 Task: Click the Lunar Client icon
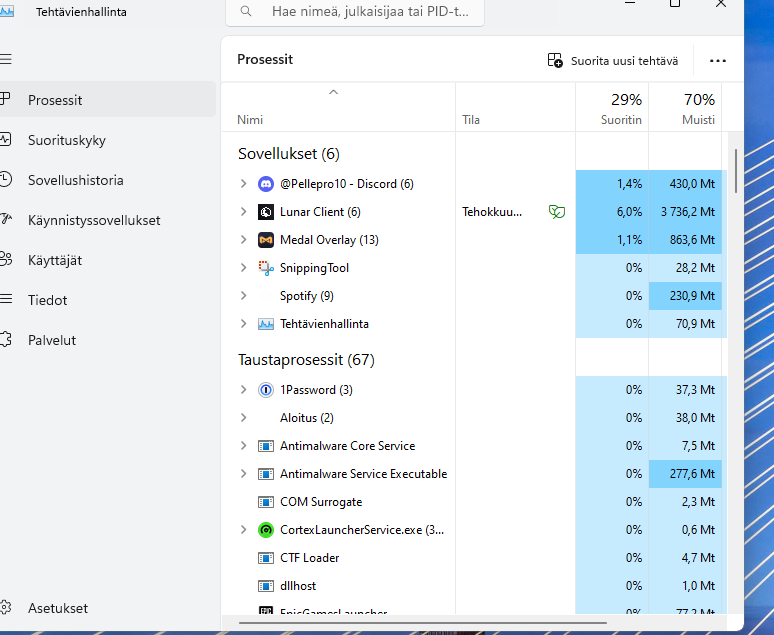[266, 212]
